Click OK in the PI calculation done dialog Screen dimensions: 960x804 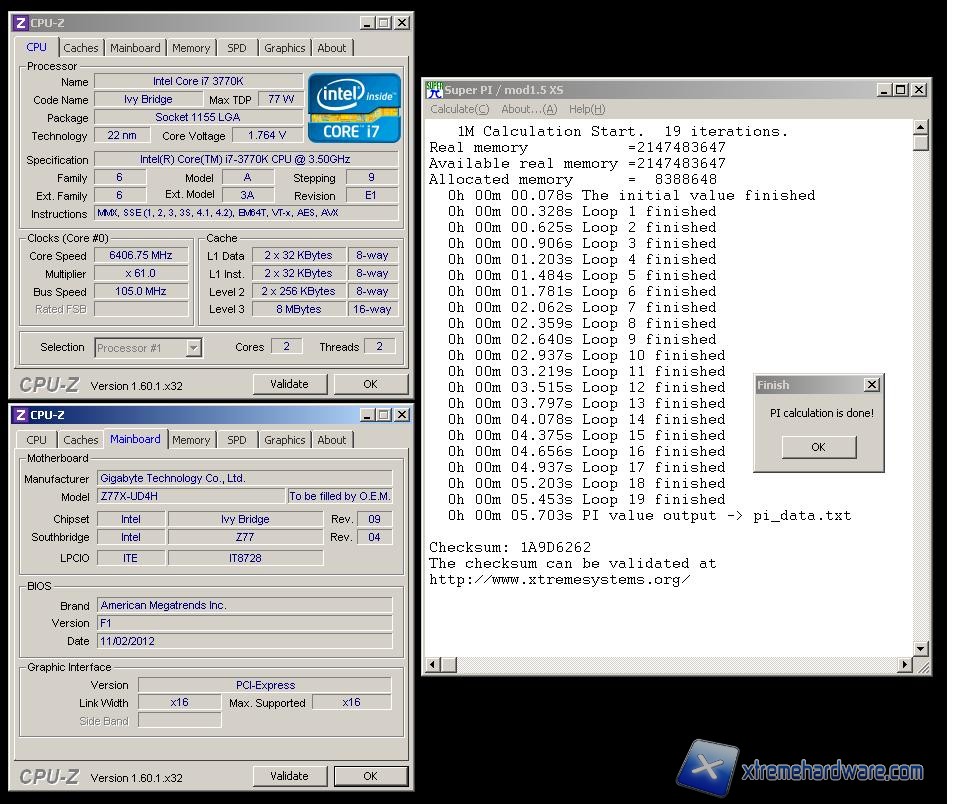pyautogui.click(x=818, y=447)
